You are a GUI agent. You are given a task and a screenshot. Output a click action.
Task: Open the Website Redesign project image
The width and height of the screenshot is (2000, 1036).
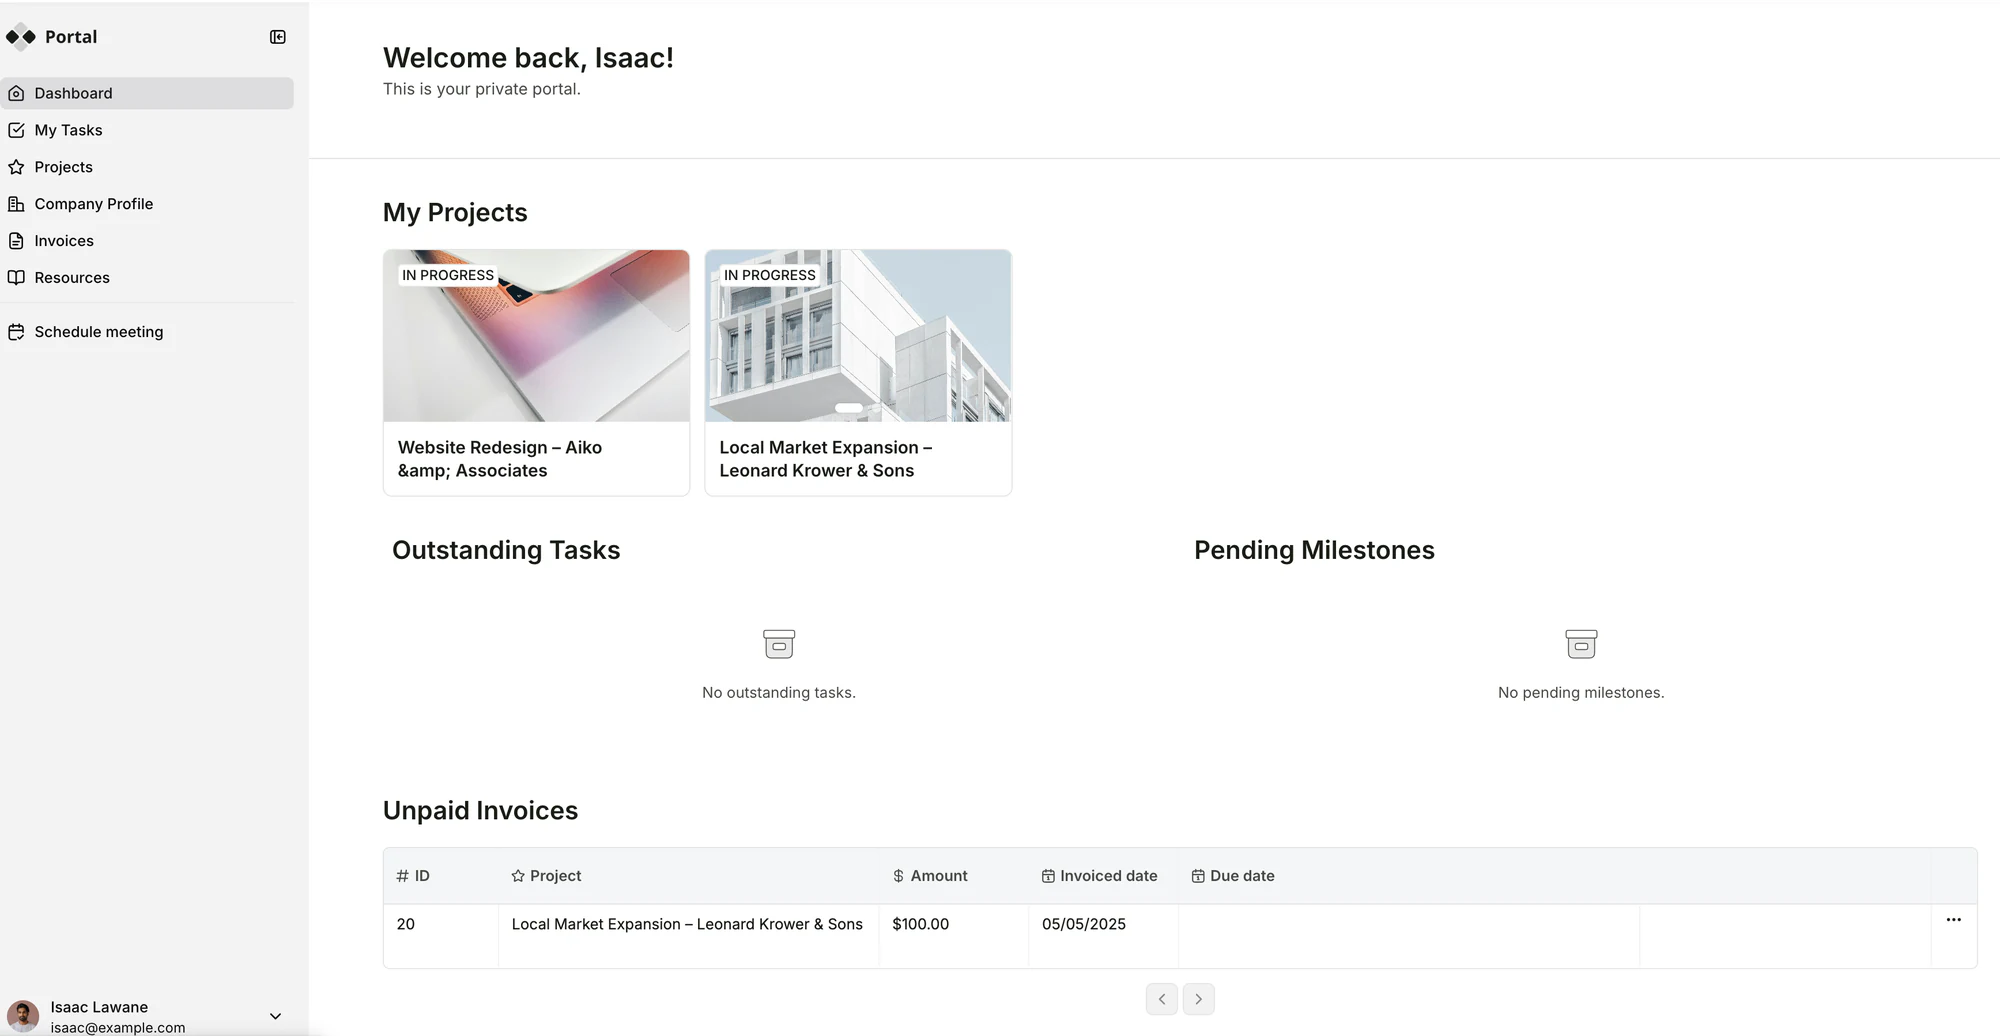pos(536,336)
